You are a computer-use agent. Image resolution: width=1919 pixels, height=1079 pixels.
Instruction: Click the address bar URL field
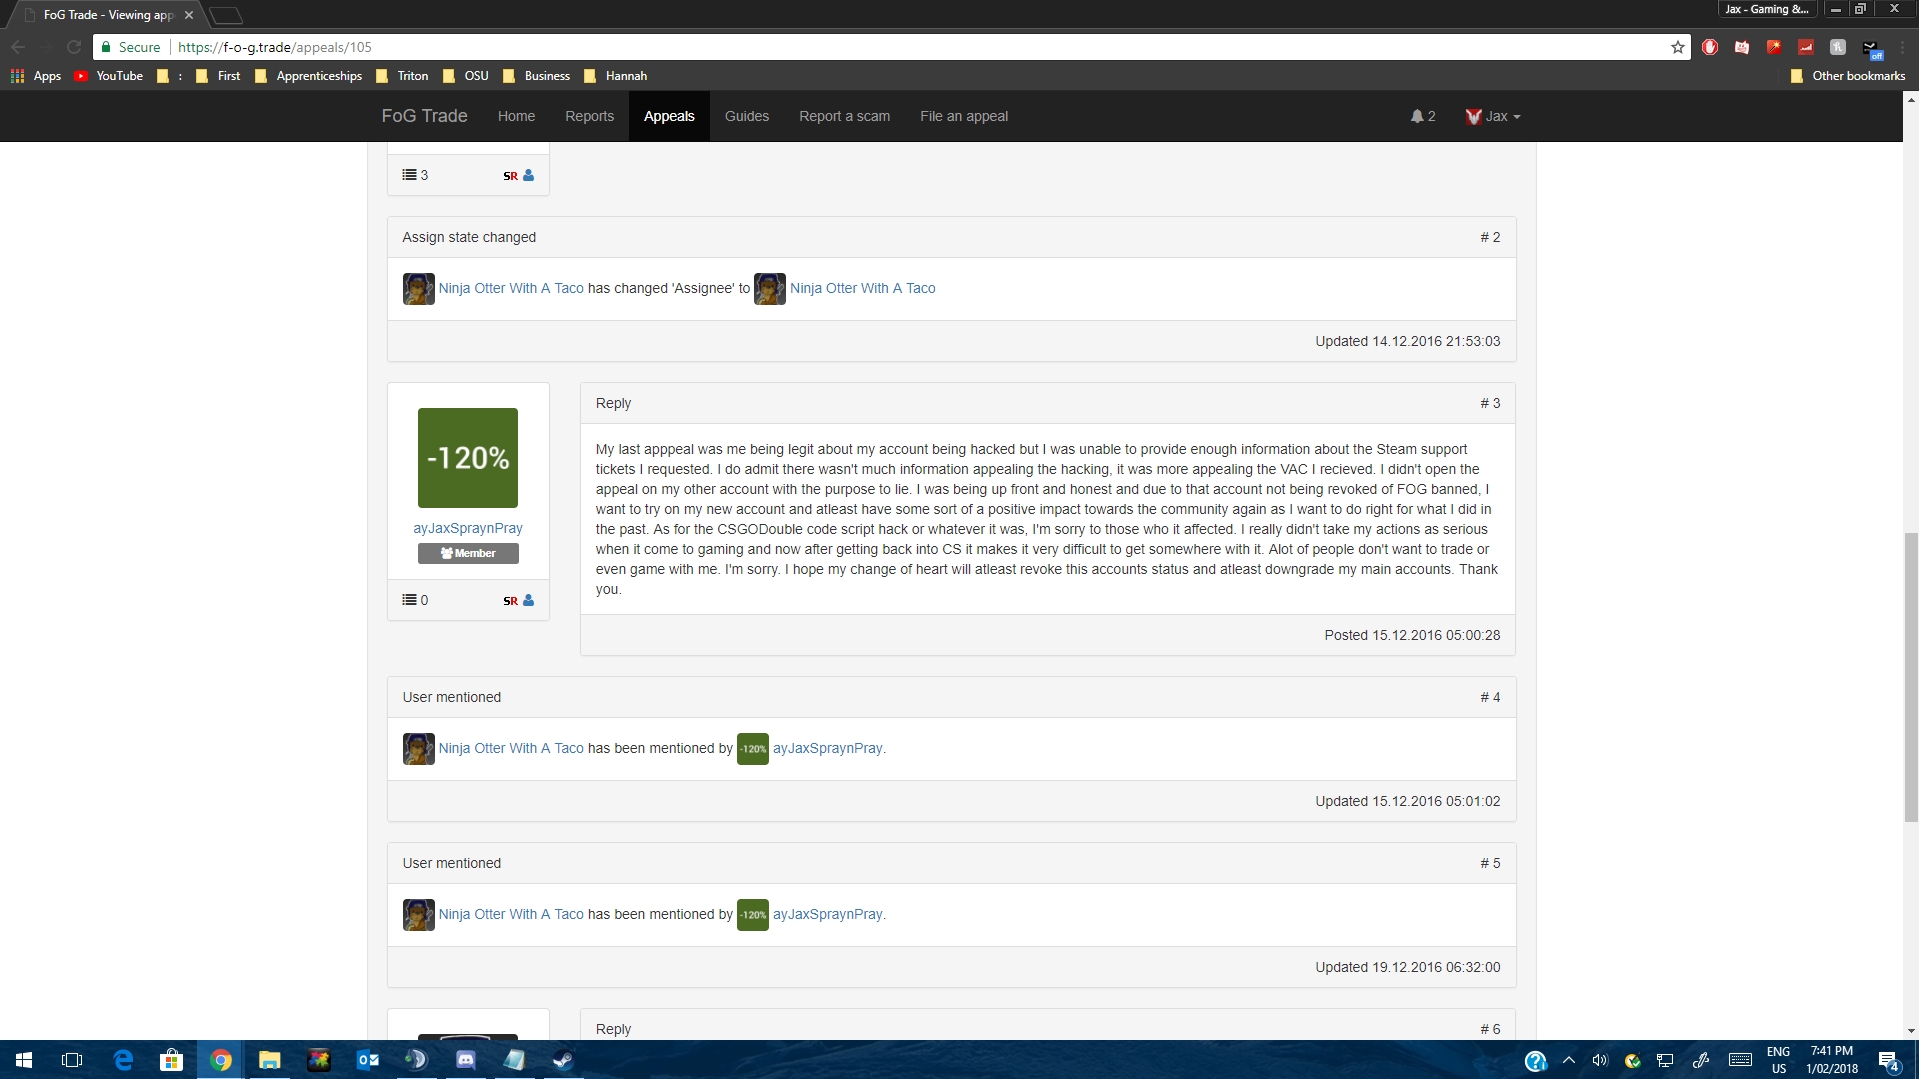click(x=900, y=47)
